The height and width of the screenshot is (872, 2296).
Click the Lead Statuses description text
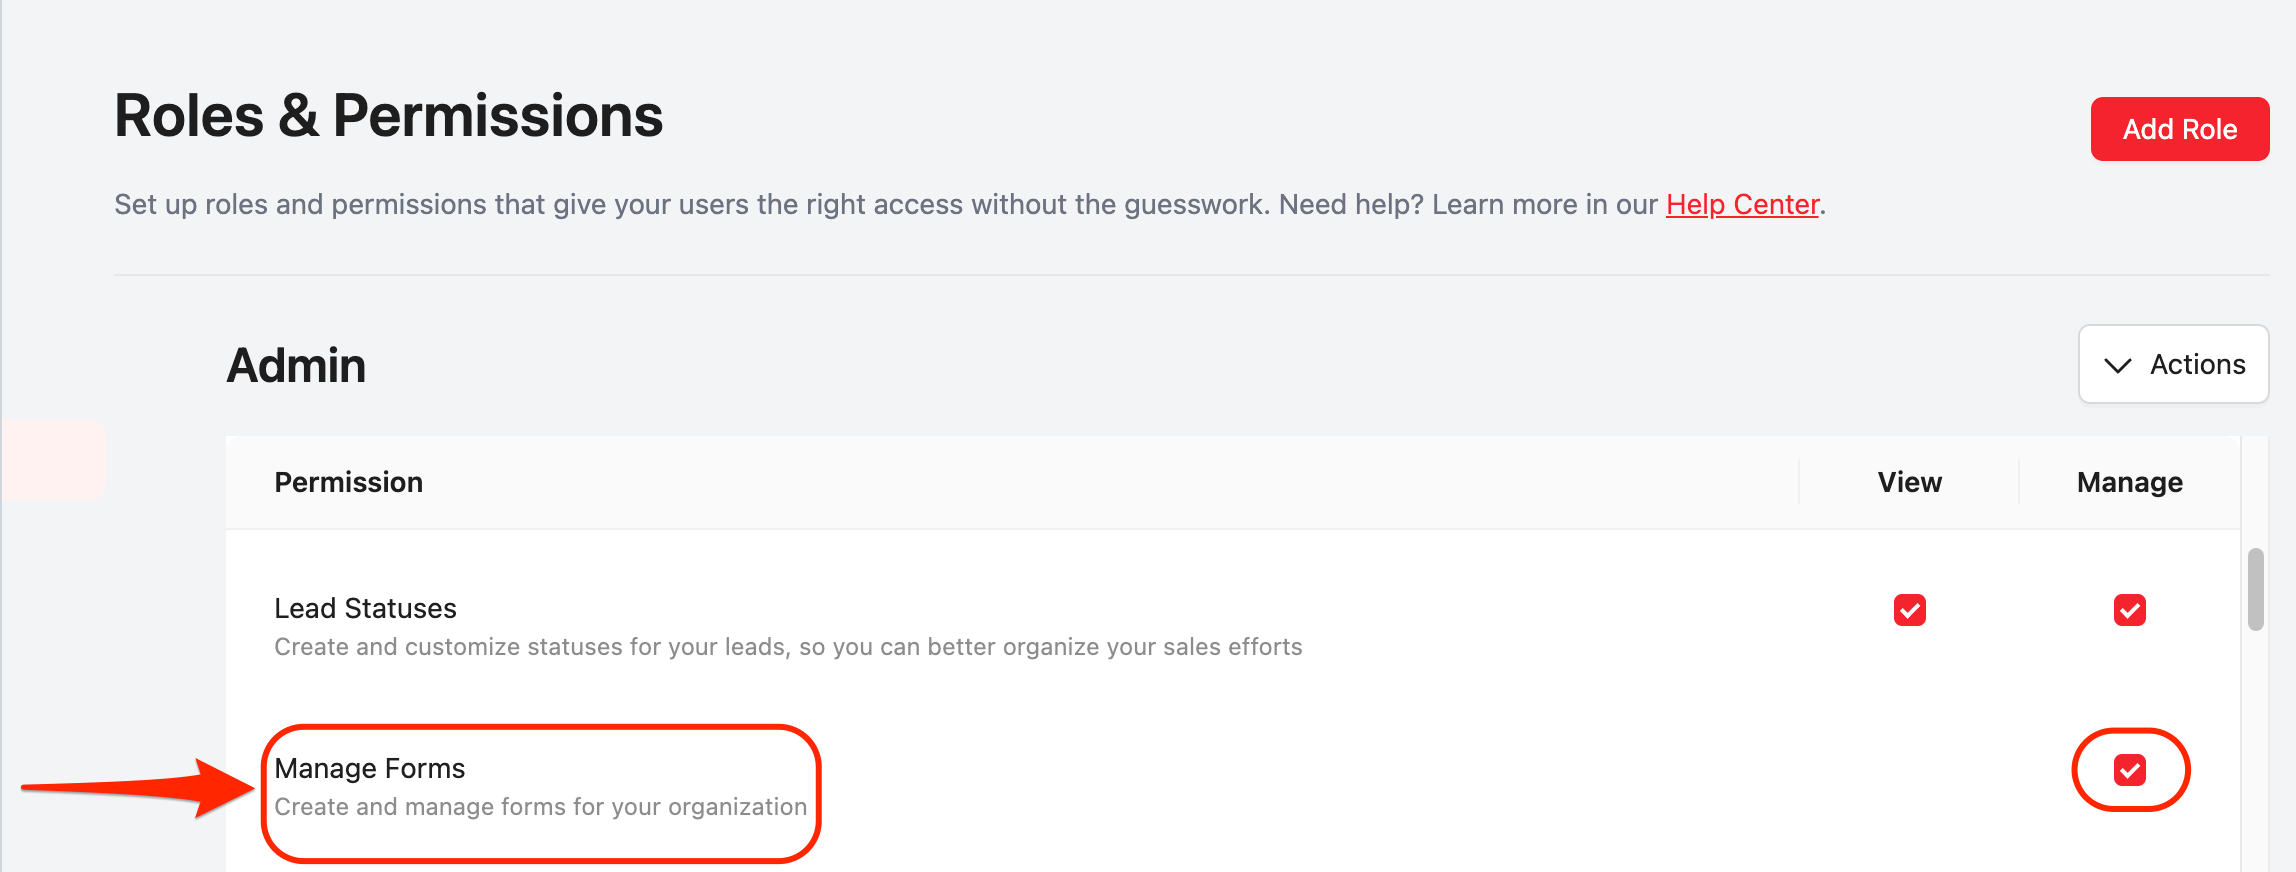(x=787, y=647)
